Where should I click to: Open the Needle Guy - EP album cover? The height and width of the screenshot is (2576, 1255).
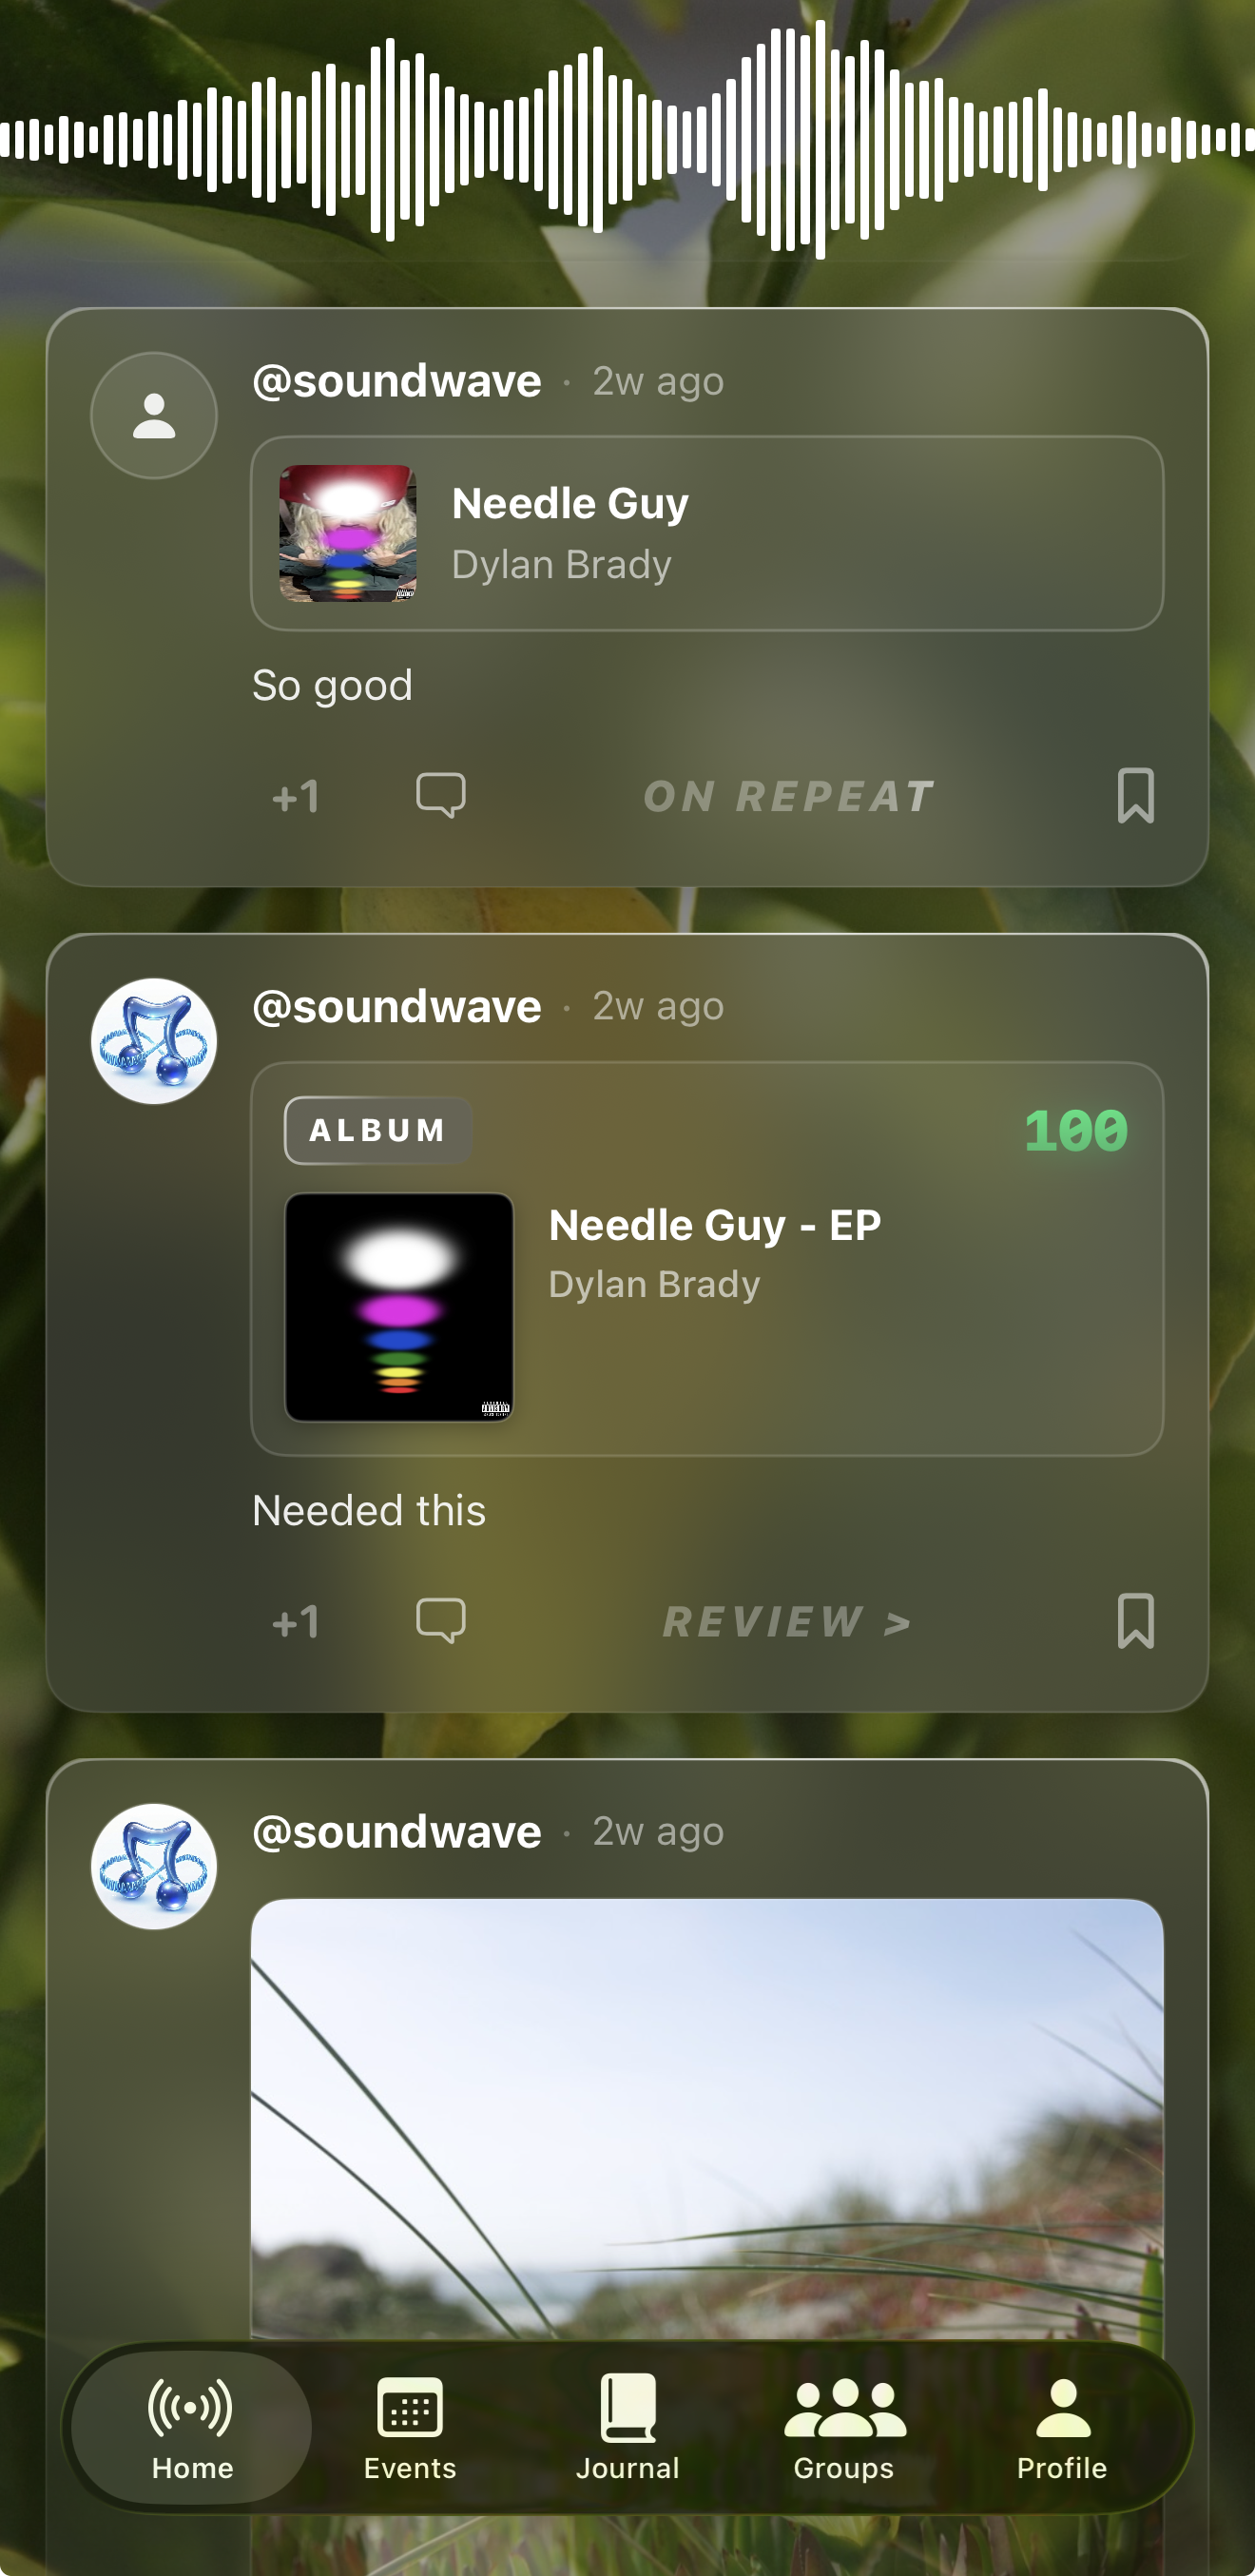[399, 1307]
